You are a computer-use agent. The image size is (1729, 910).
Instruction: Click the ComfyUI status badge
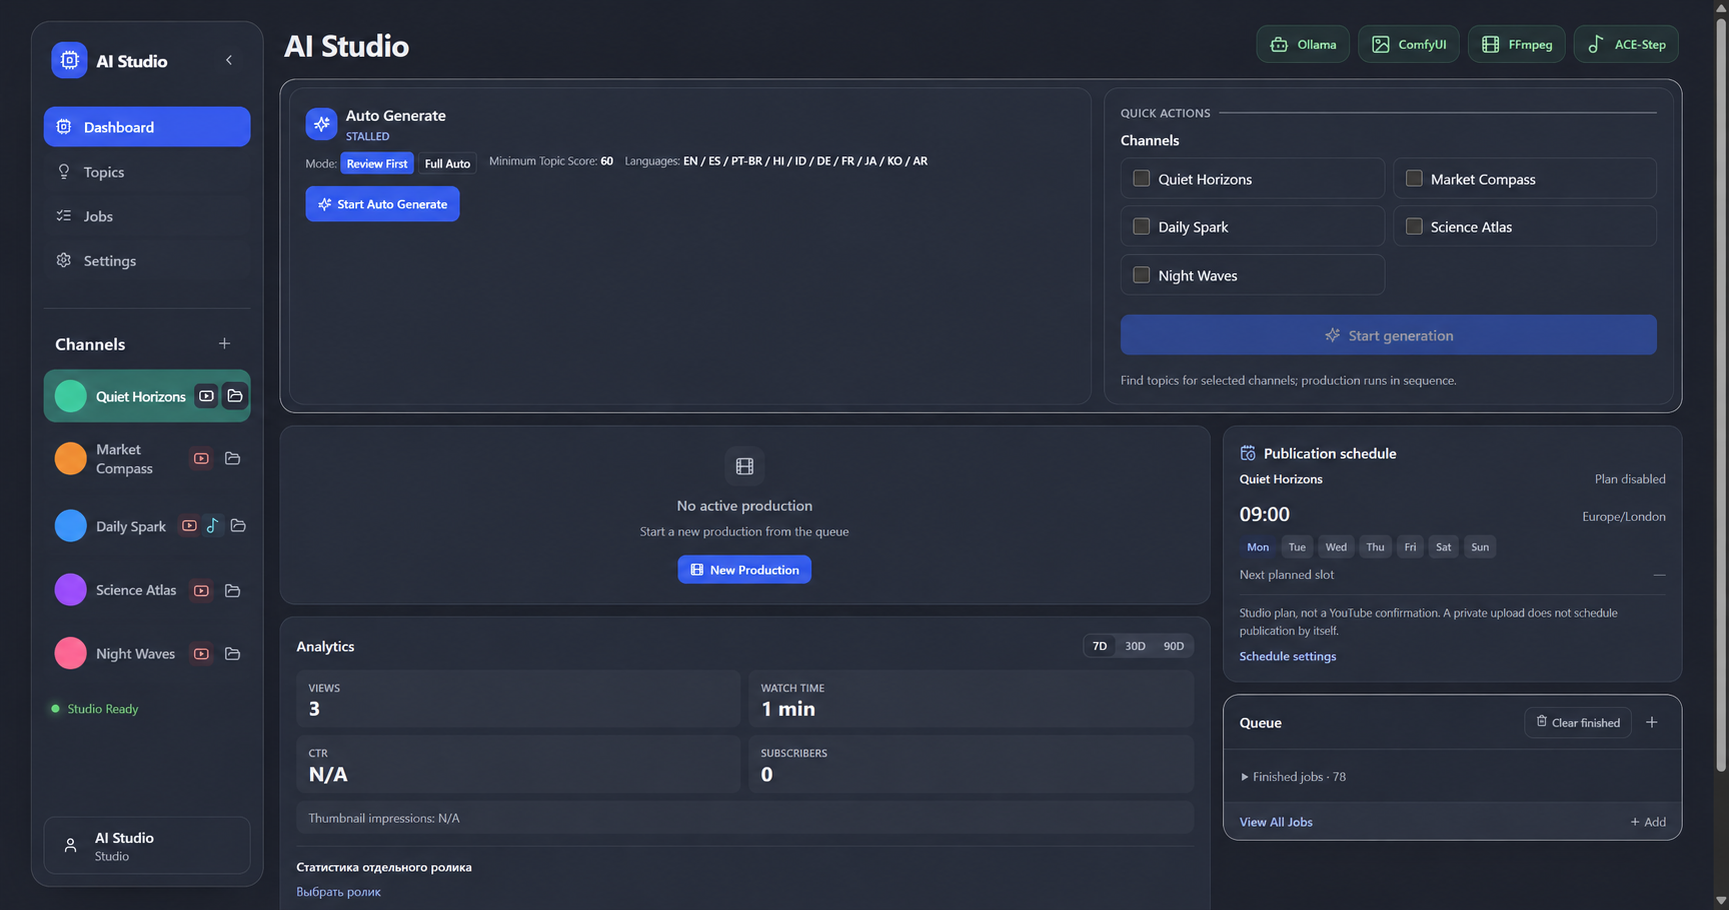coord(1408,44)
